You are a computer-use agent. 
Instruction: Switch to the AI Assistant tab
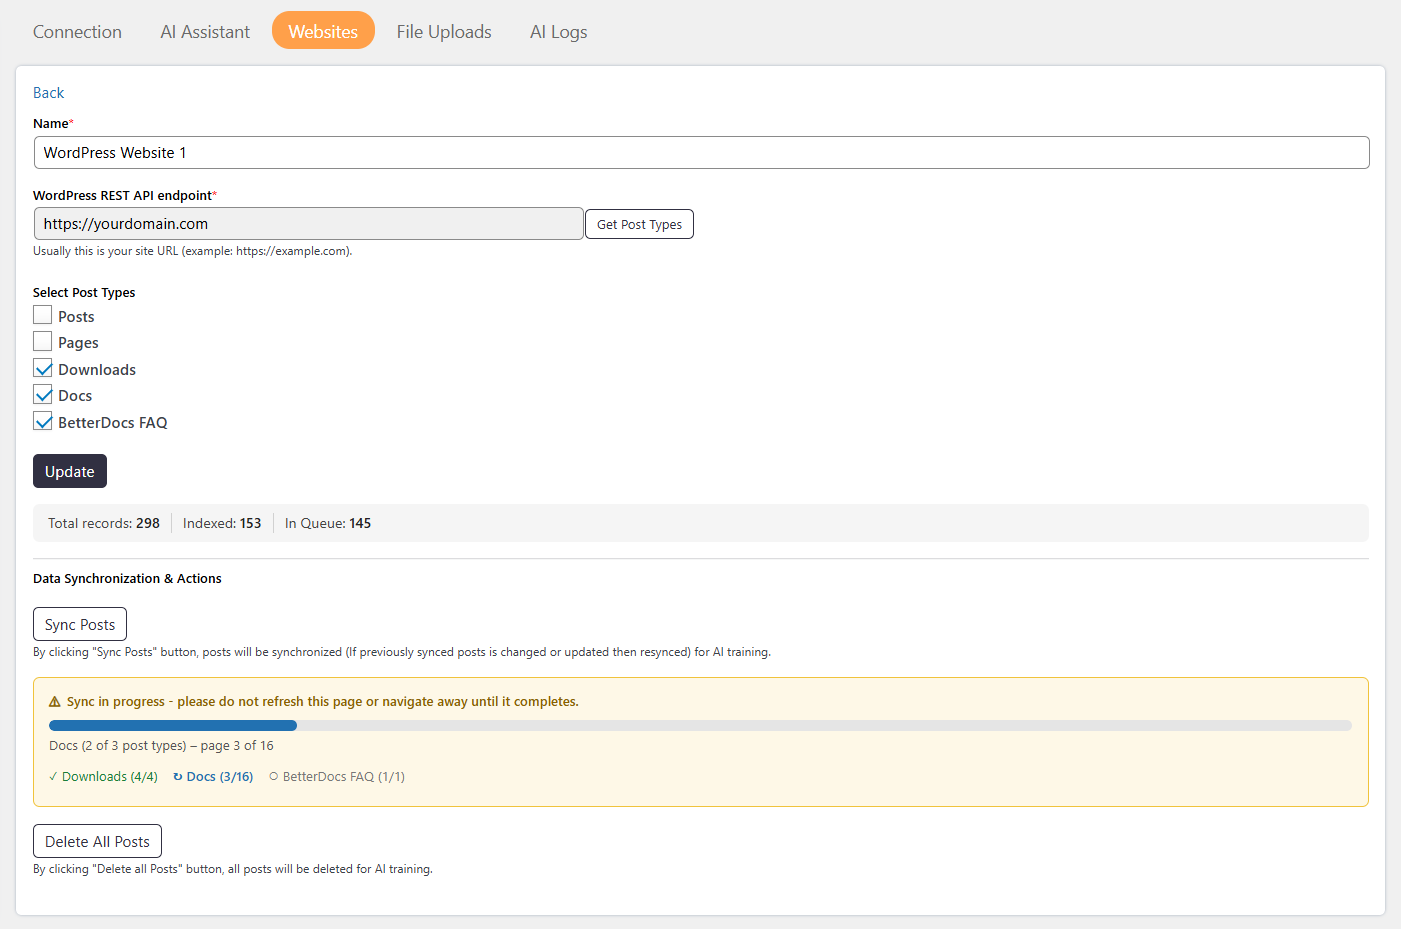point(205,32)
